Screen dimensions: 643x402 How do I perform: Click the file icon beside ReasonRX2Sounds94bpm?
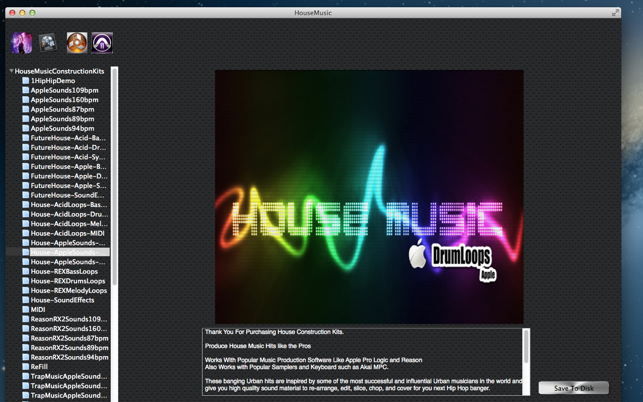point(25,357)
